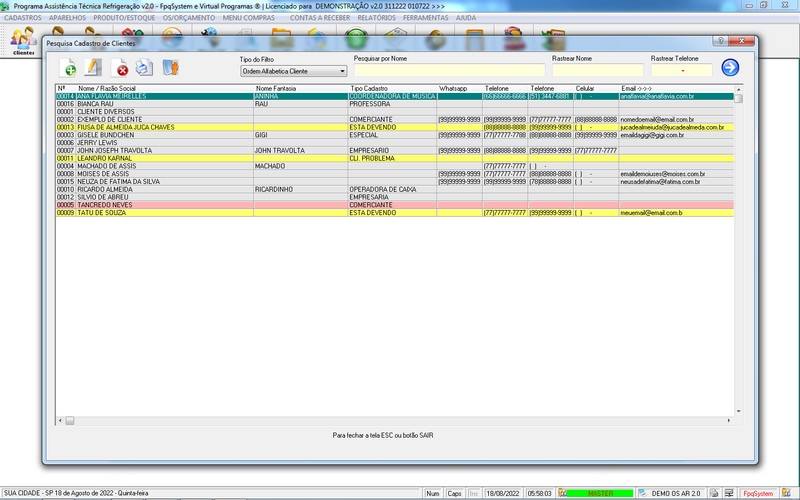Click the Rastrear Nome input field
Image resolution: width=800 pixels, height=500 pixels.
coord(597,70)
